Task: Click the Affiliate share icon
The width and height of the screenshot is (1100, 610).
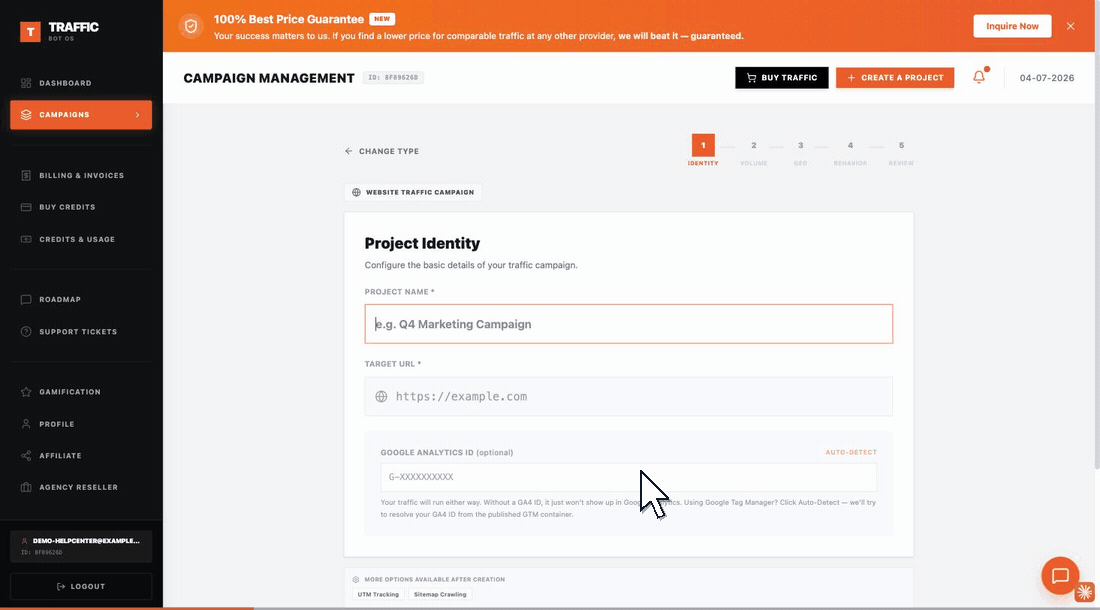Action: (x=26, y=456)
